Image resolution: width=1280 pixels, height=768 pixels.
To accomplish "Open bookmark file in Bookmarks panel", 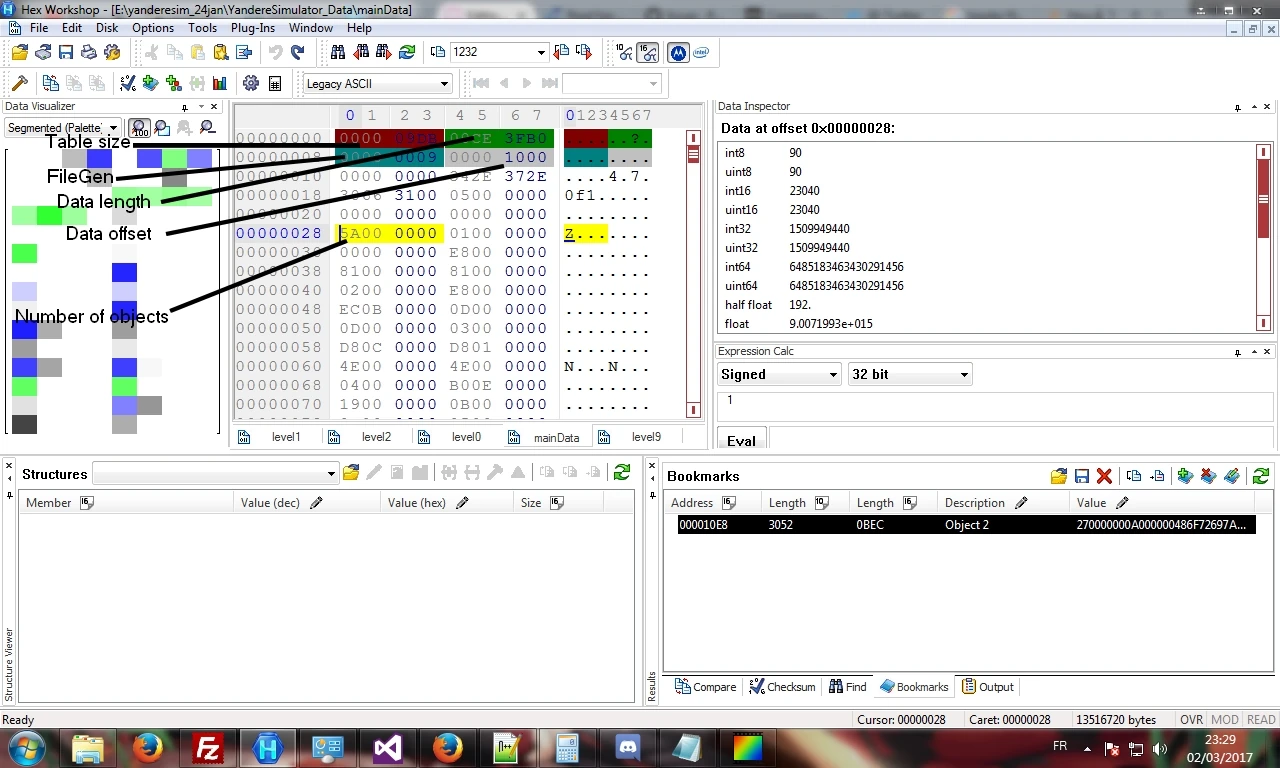I will click(1059, 476).
